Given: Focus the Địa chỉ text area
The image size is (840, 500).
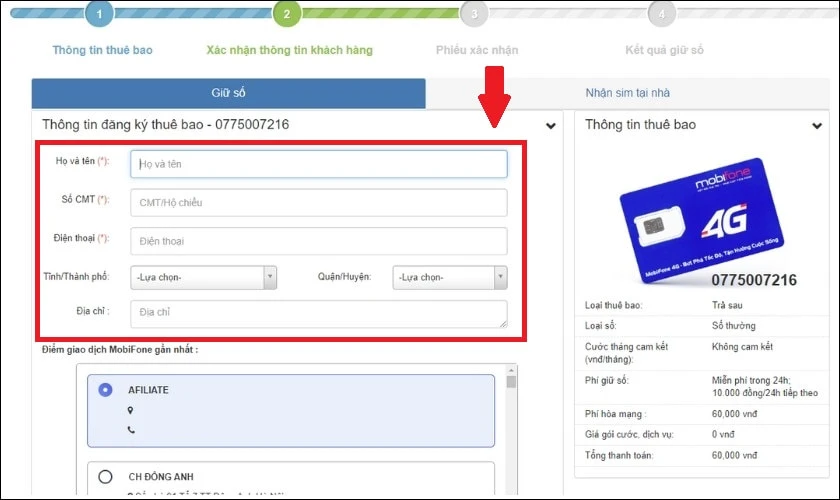Looking at the screenshot, I should pos(319,314).
